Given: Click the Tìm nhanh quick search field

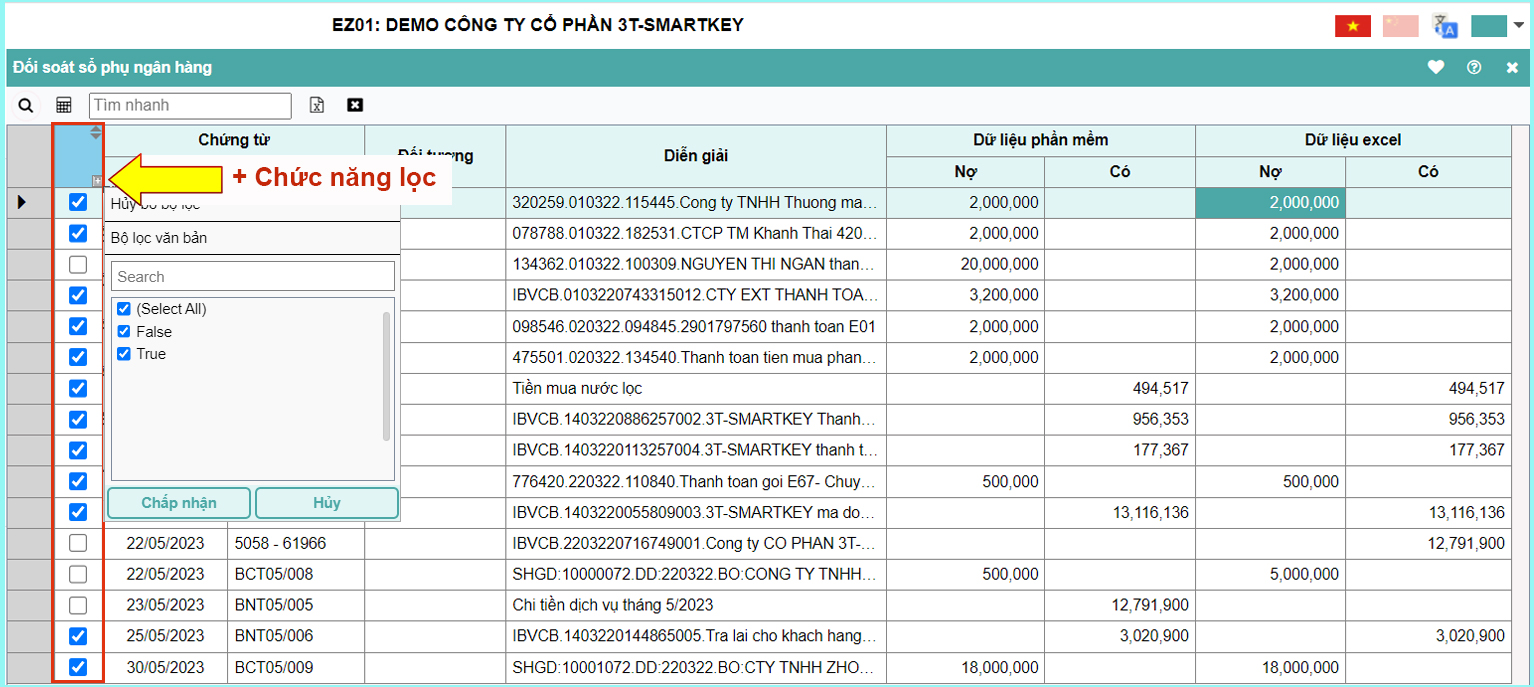Looking at the screenshot, I should point(190,105).
